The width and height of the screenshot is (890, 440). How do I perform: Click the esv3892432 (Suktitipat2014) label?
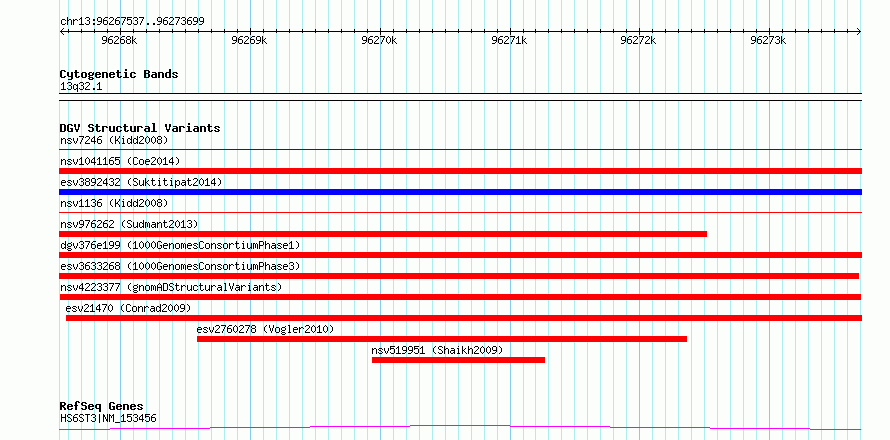point(141,182)
